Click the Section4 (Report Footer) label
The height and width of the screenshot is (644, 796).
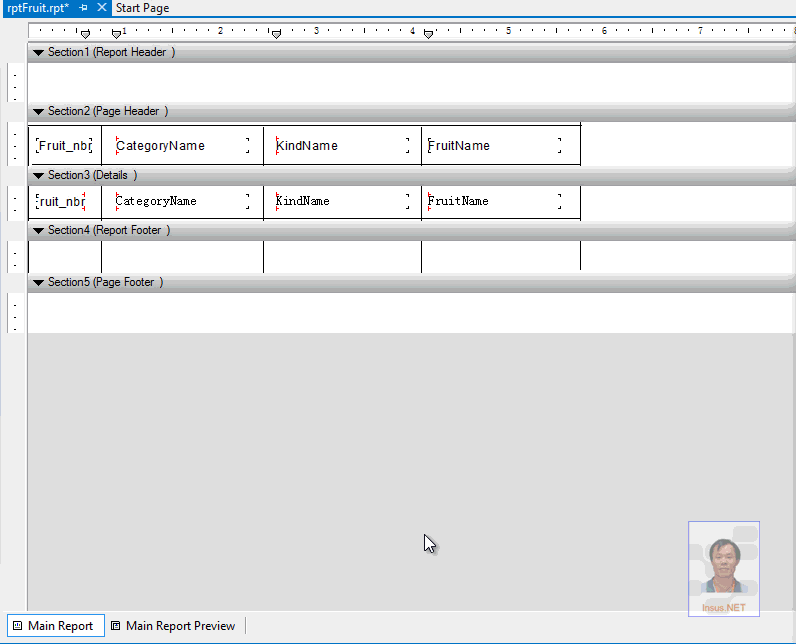pyautogui.click(x=109, y=230)
